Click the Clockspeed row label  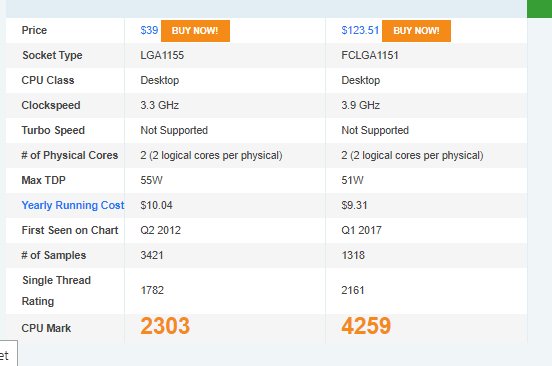pos(51,105)
